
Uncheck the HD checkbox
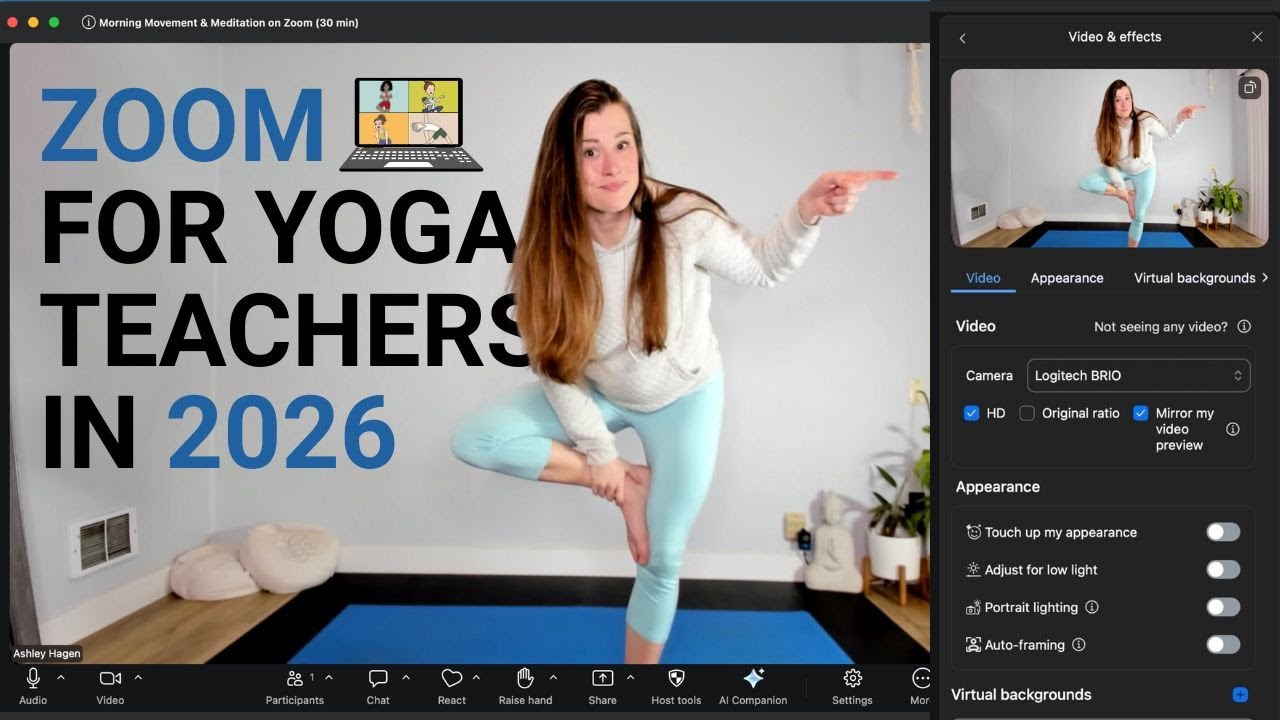(x=971, y=413)
